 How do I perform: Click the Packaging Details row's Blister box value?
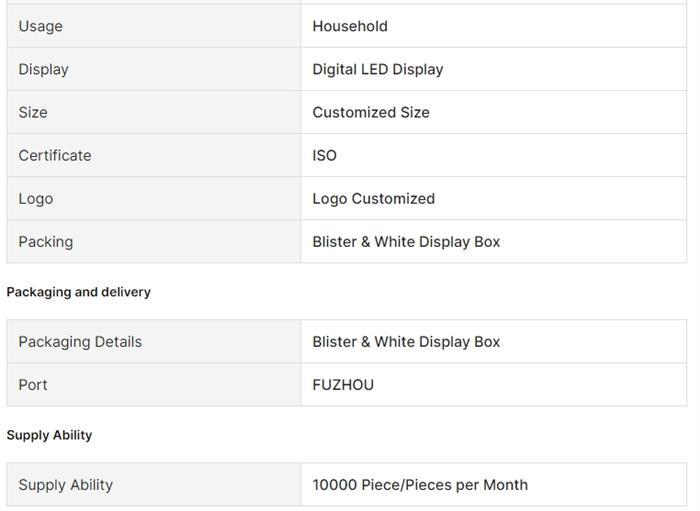tap(406, 341)
